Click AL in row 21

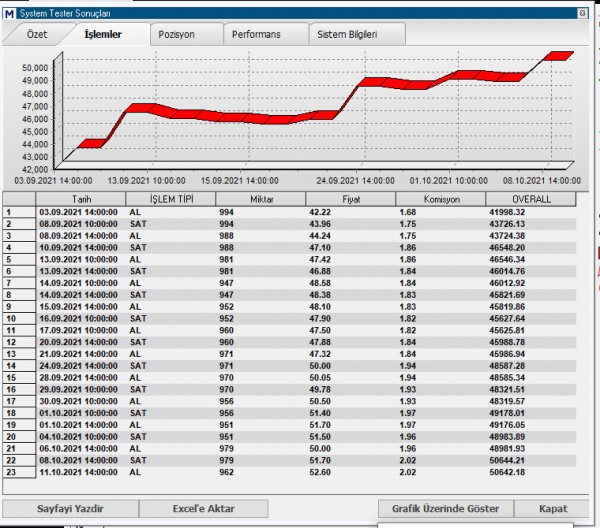pyautogui.click(x=135, y=448)
